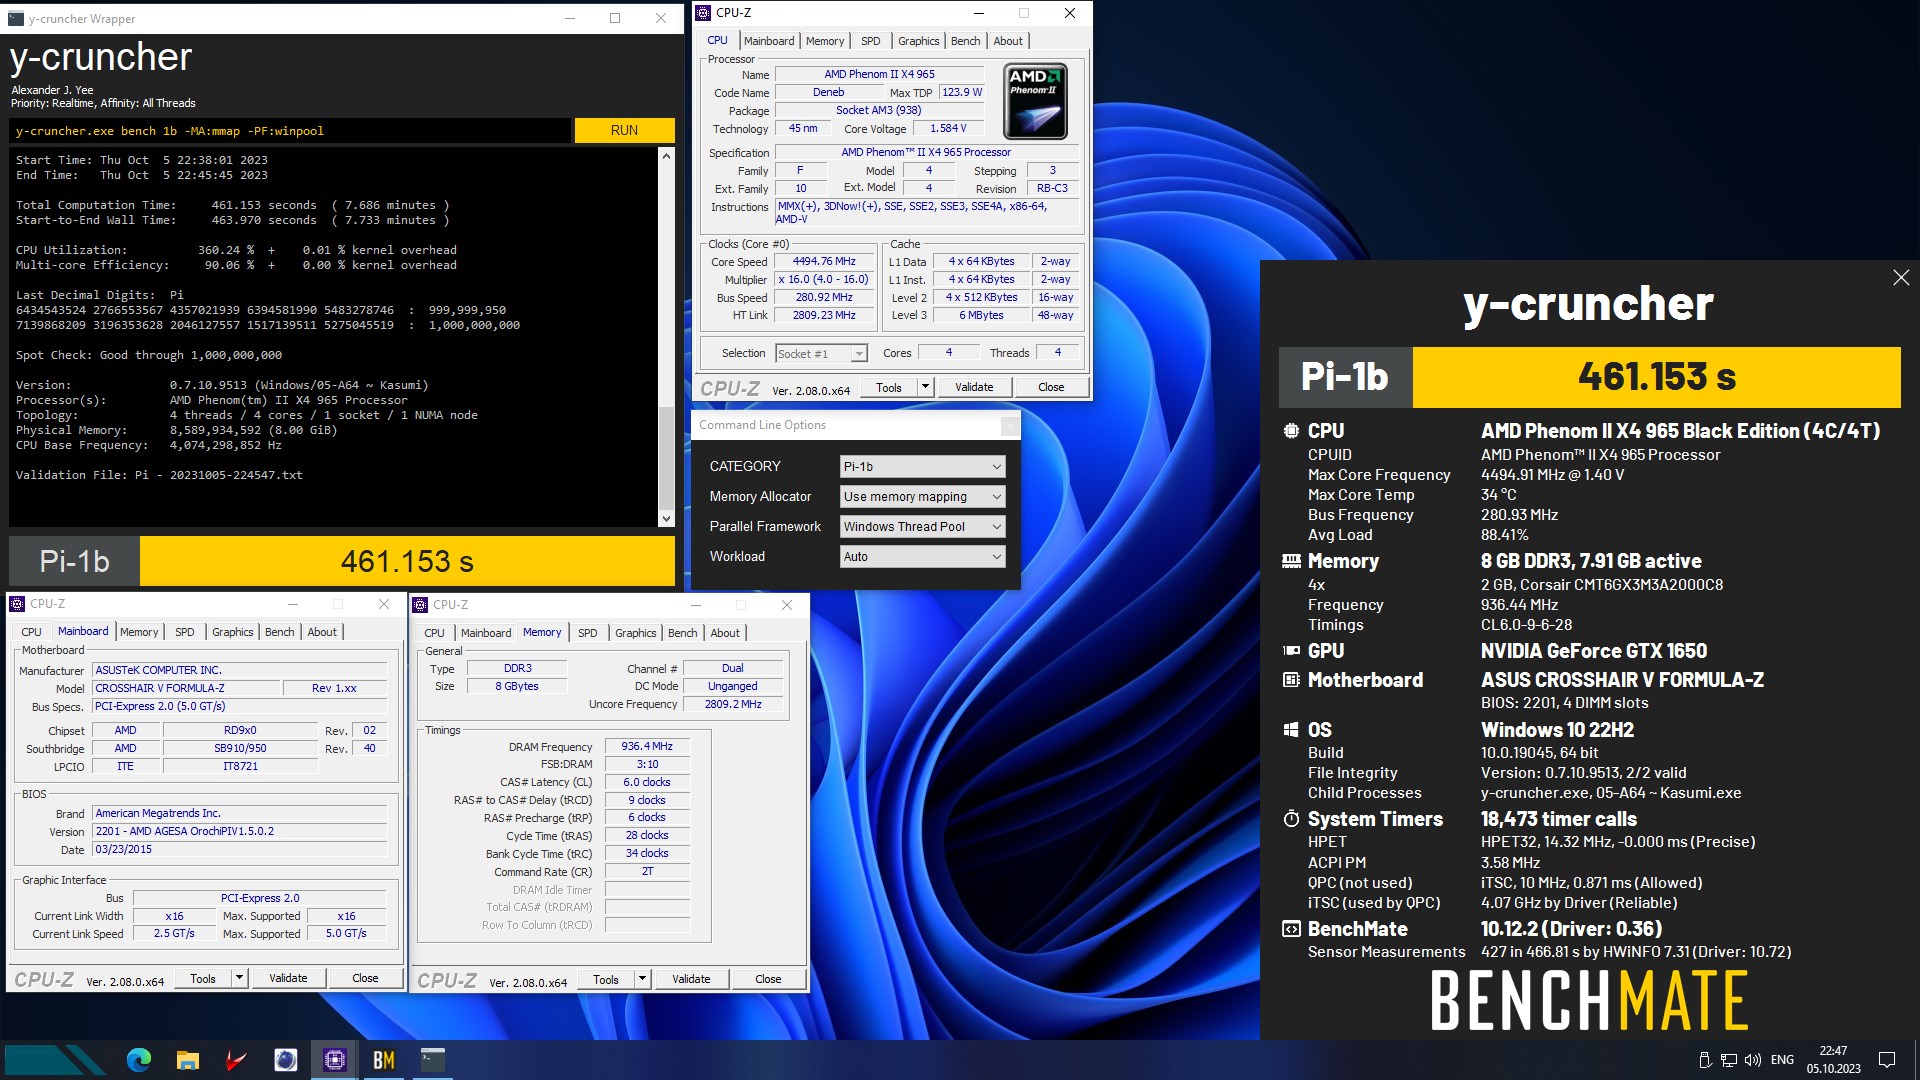Screen dimensions: 1920x1080
Task: Expand Tools arrow in Mainboard CPU-Z window
Action: (x=239, y=978)
